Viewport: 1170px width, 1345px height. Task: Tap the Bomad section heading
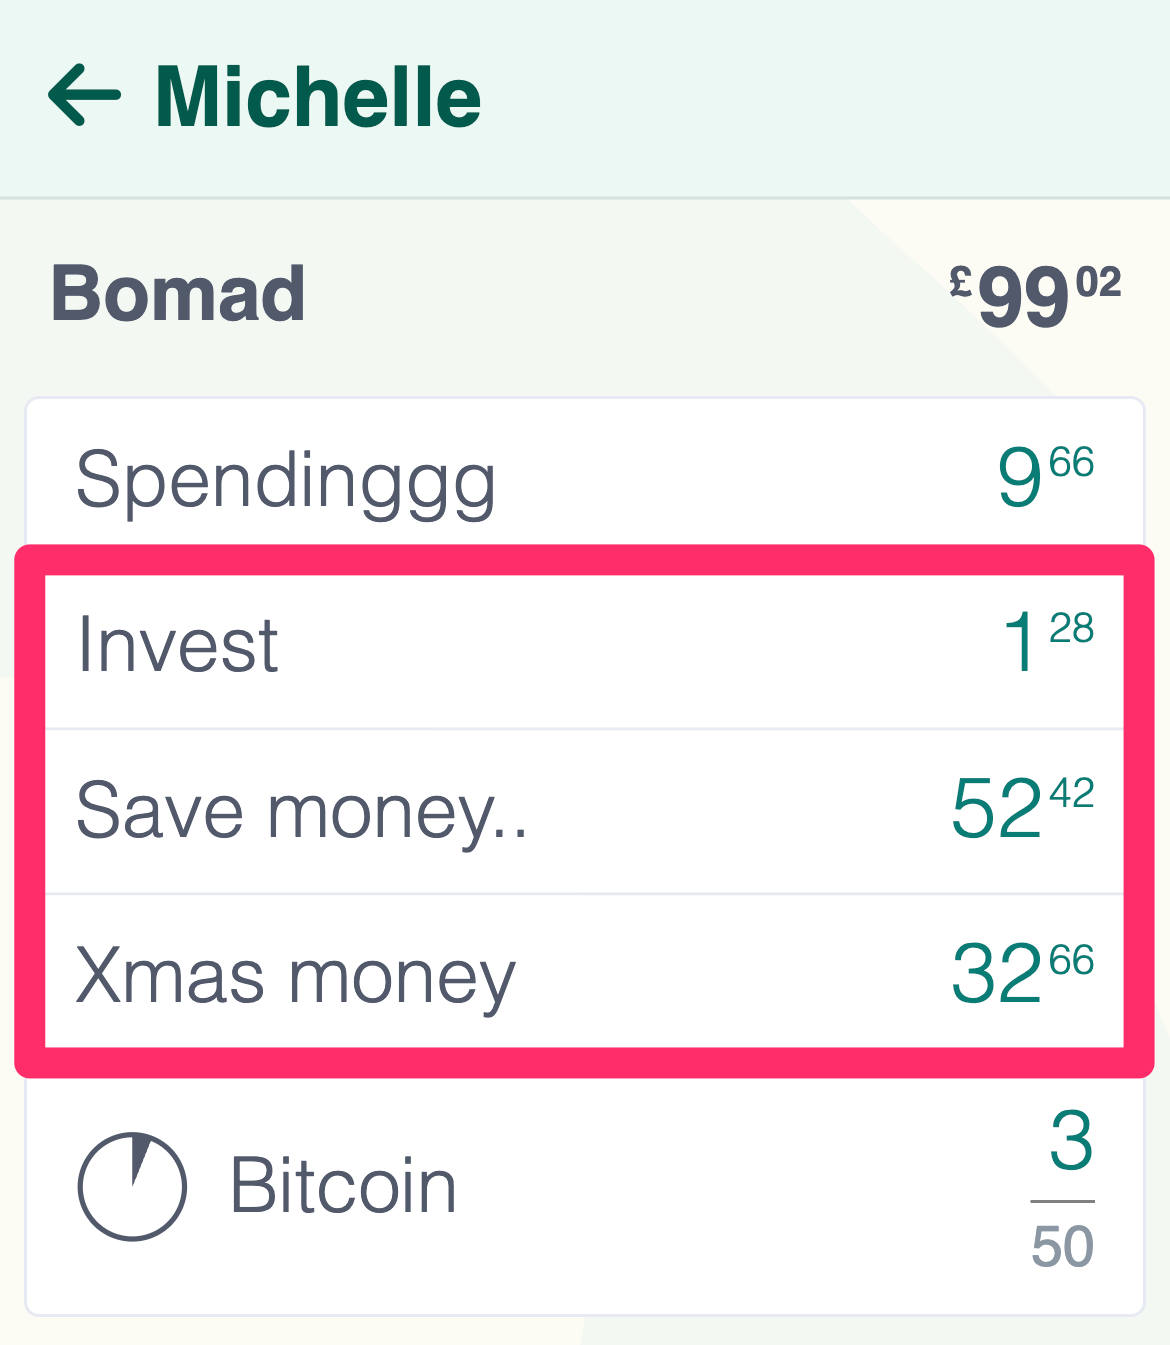(x=178, y=293)
